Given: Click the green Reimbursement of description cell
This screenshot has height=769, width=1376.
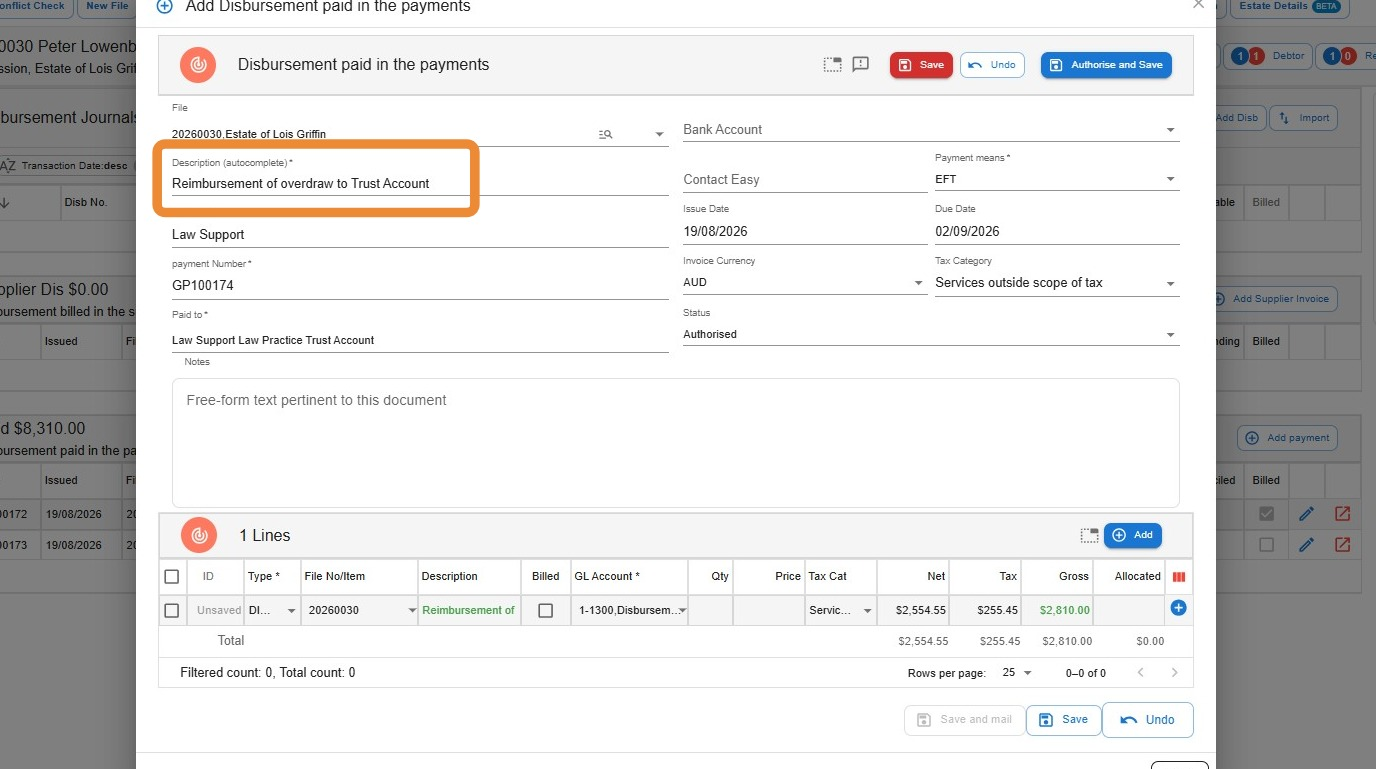Looking at the screenshot, I should (x=469, y=610).
